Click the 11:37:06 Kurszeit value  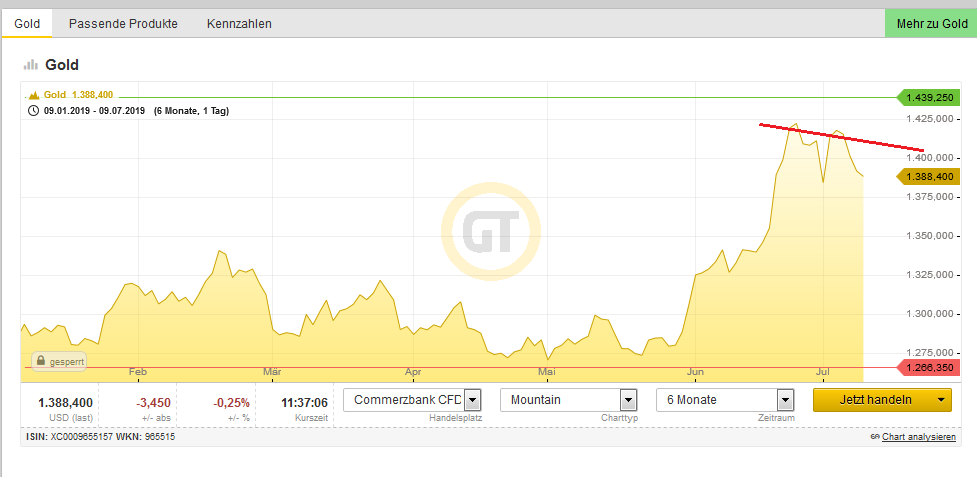click(304, 402)
